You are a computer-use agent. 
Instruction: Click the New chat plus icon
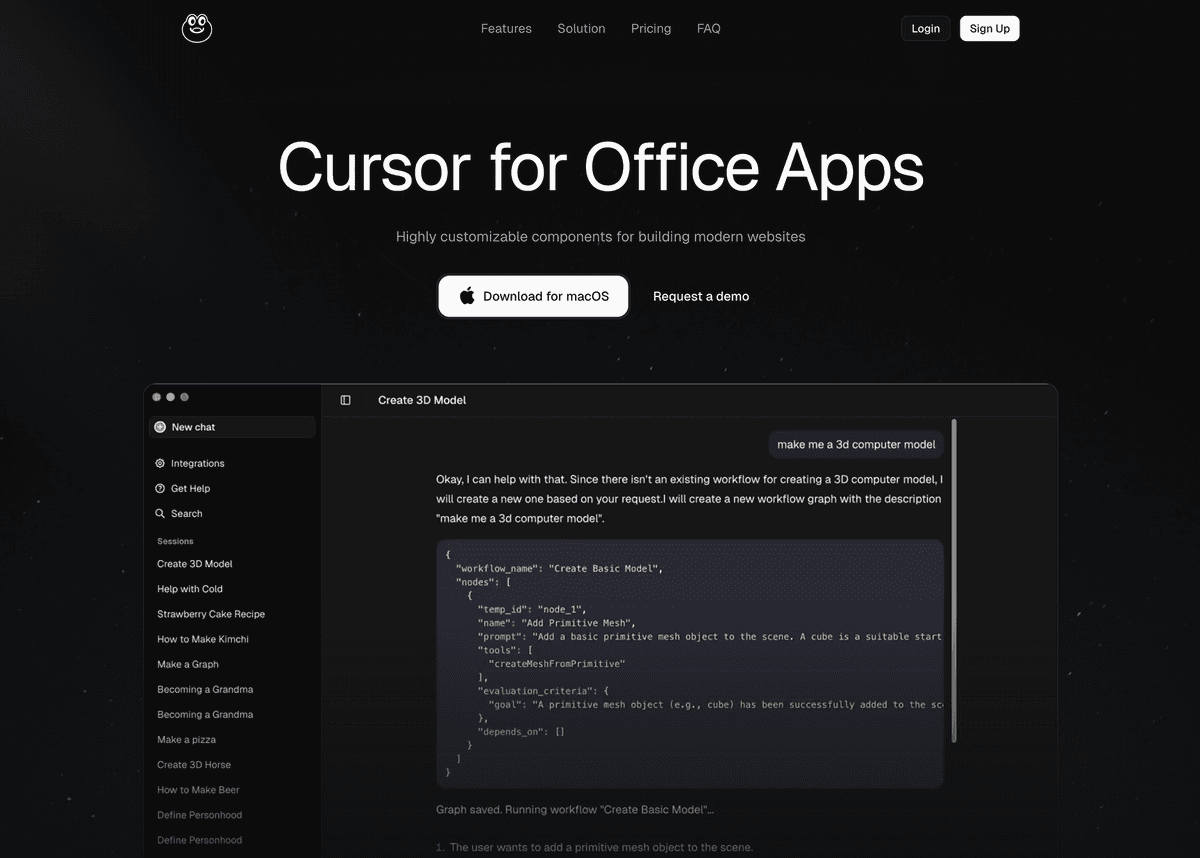pyautogui.click(x=160, y=427)
